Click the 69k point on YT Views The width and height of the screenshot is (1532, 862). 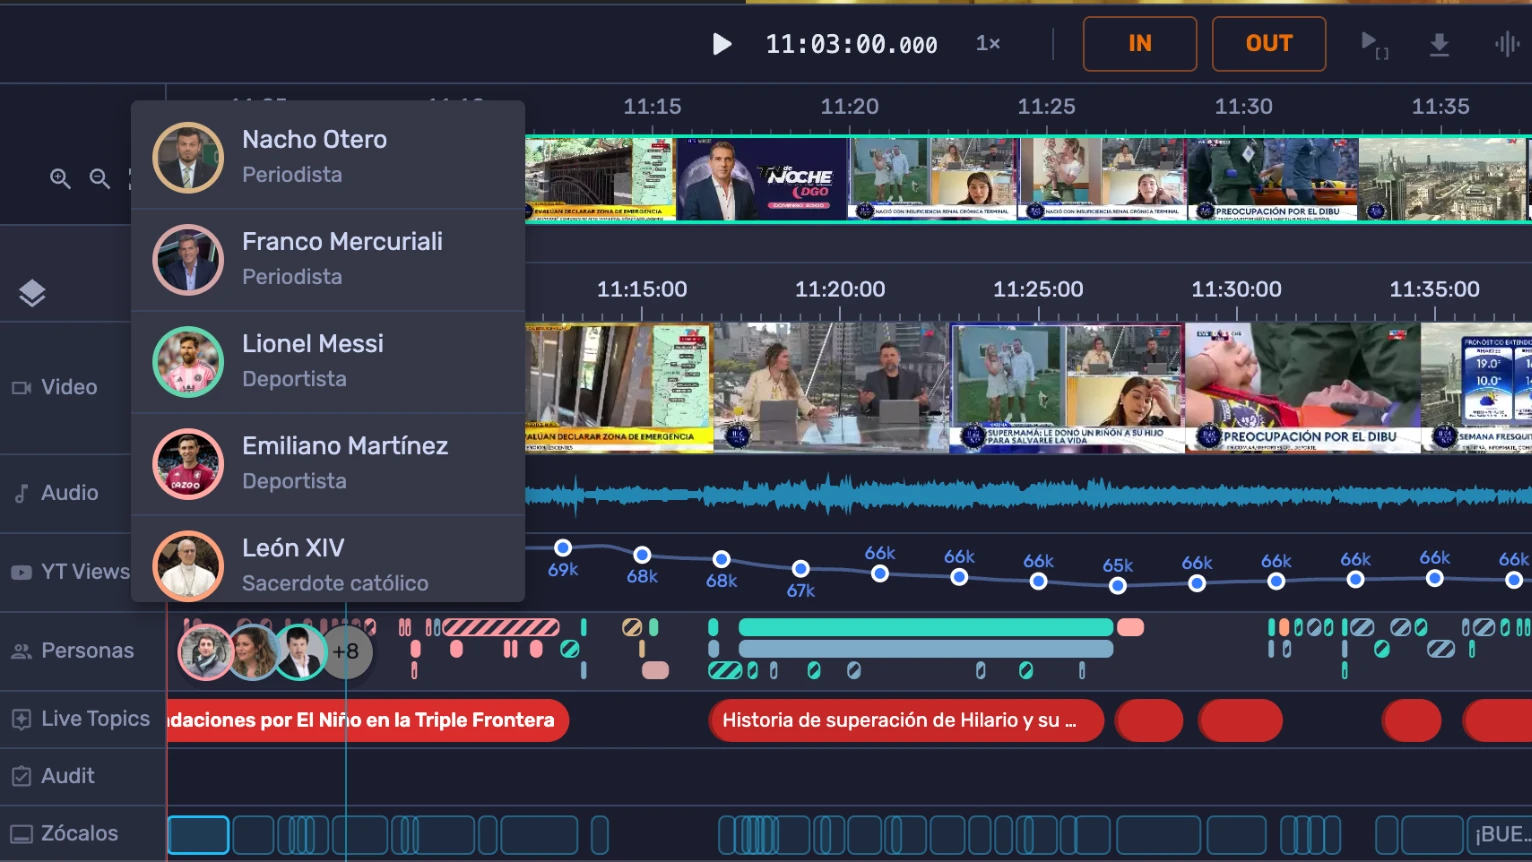click(563, 548)
